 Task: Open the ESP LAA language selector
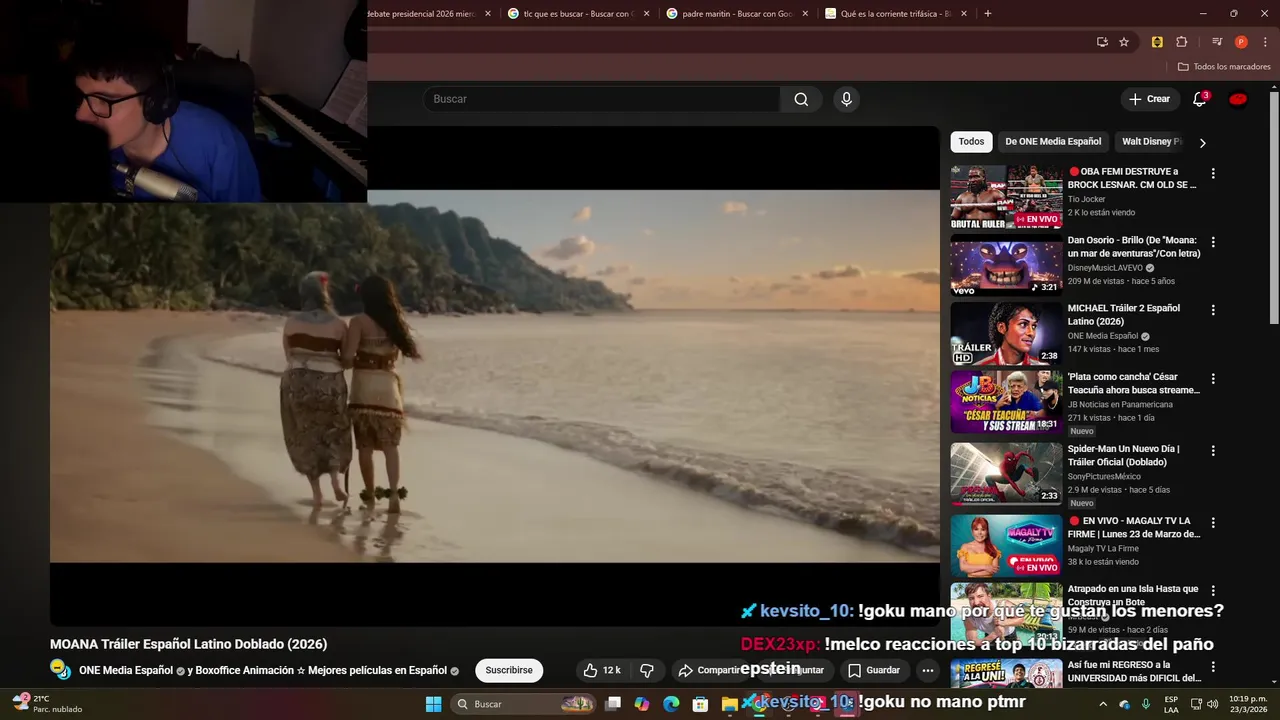click(1171, 704)
